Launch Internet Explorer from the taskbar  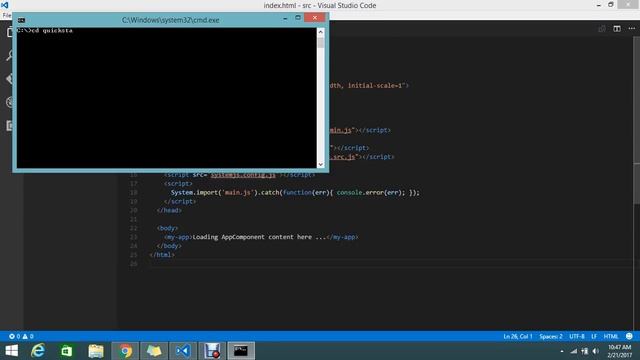coord(38,351)
